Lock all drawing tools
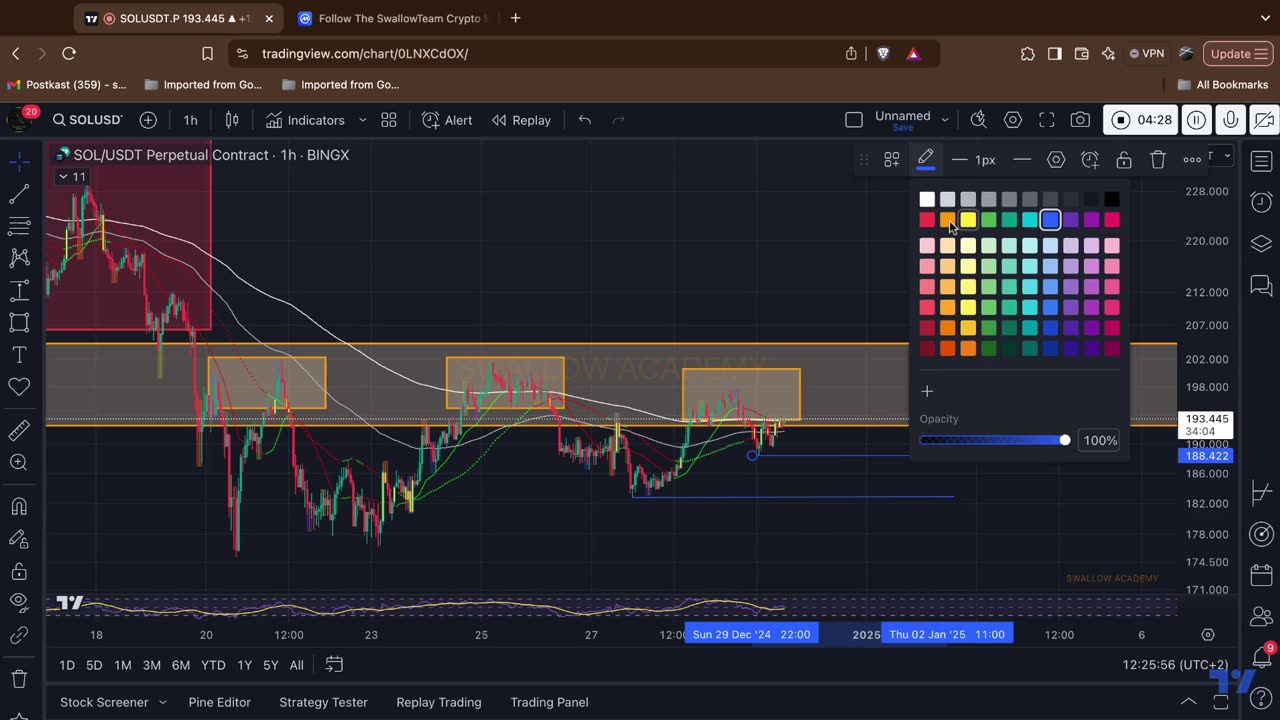 pyautogui.click(x=19, y=571)
